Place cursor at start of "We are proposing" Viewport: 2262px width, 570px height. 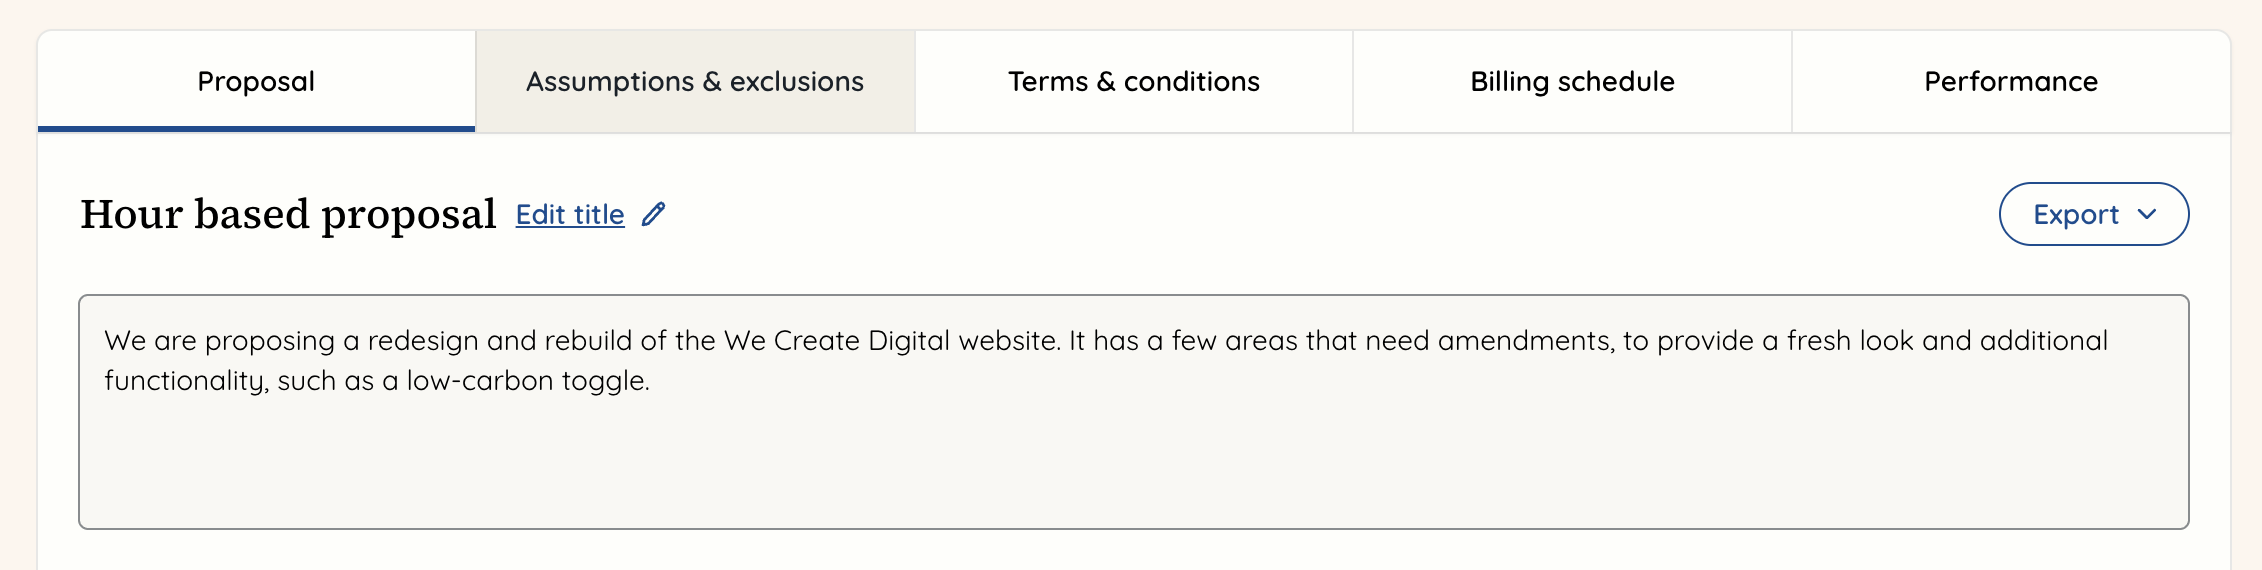[x=105, y=341]
